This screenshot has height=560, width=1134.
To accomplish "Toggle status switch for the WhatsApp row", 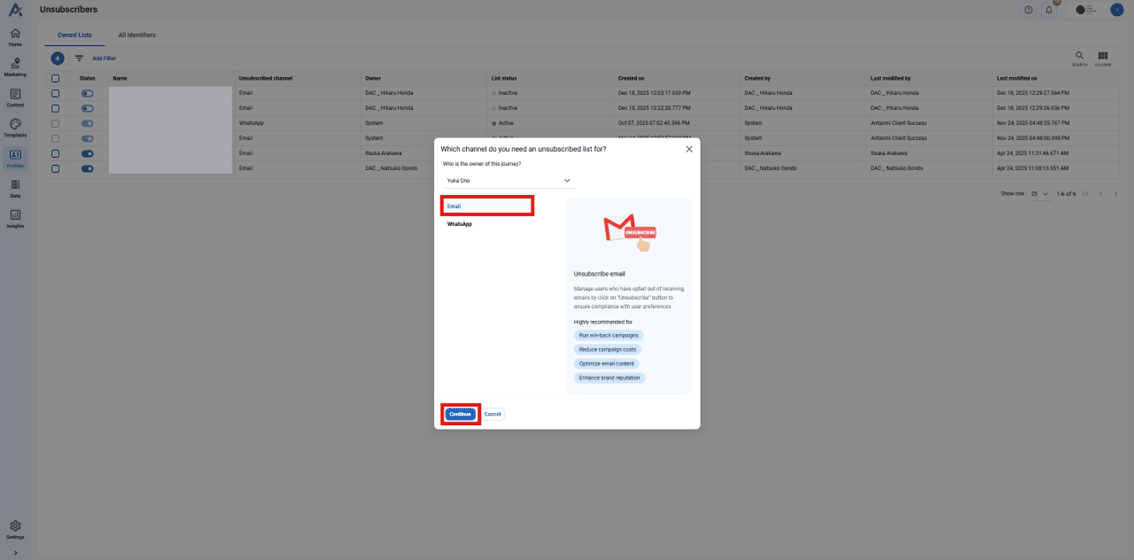I will coord(88,124).
